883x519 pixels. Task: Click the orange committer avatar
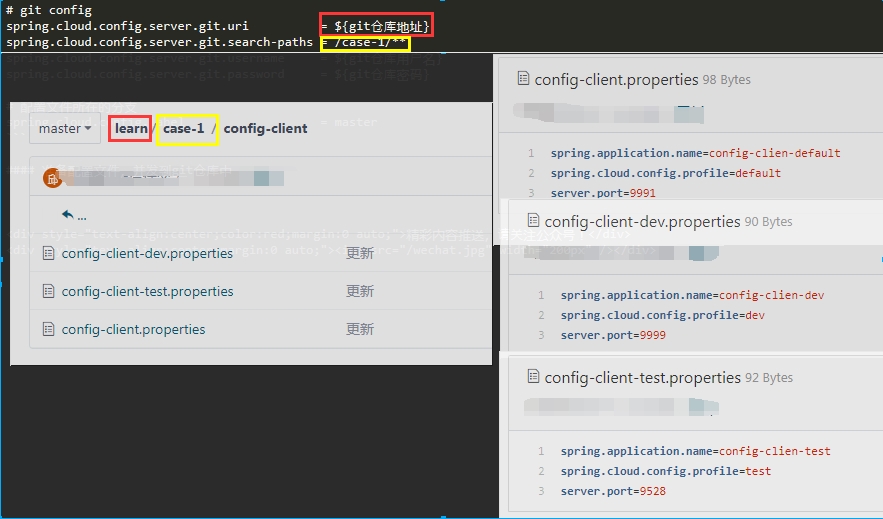tap(52, 178)
